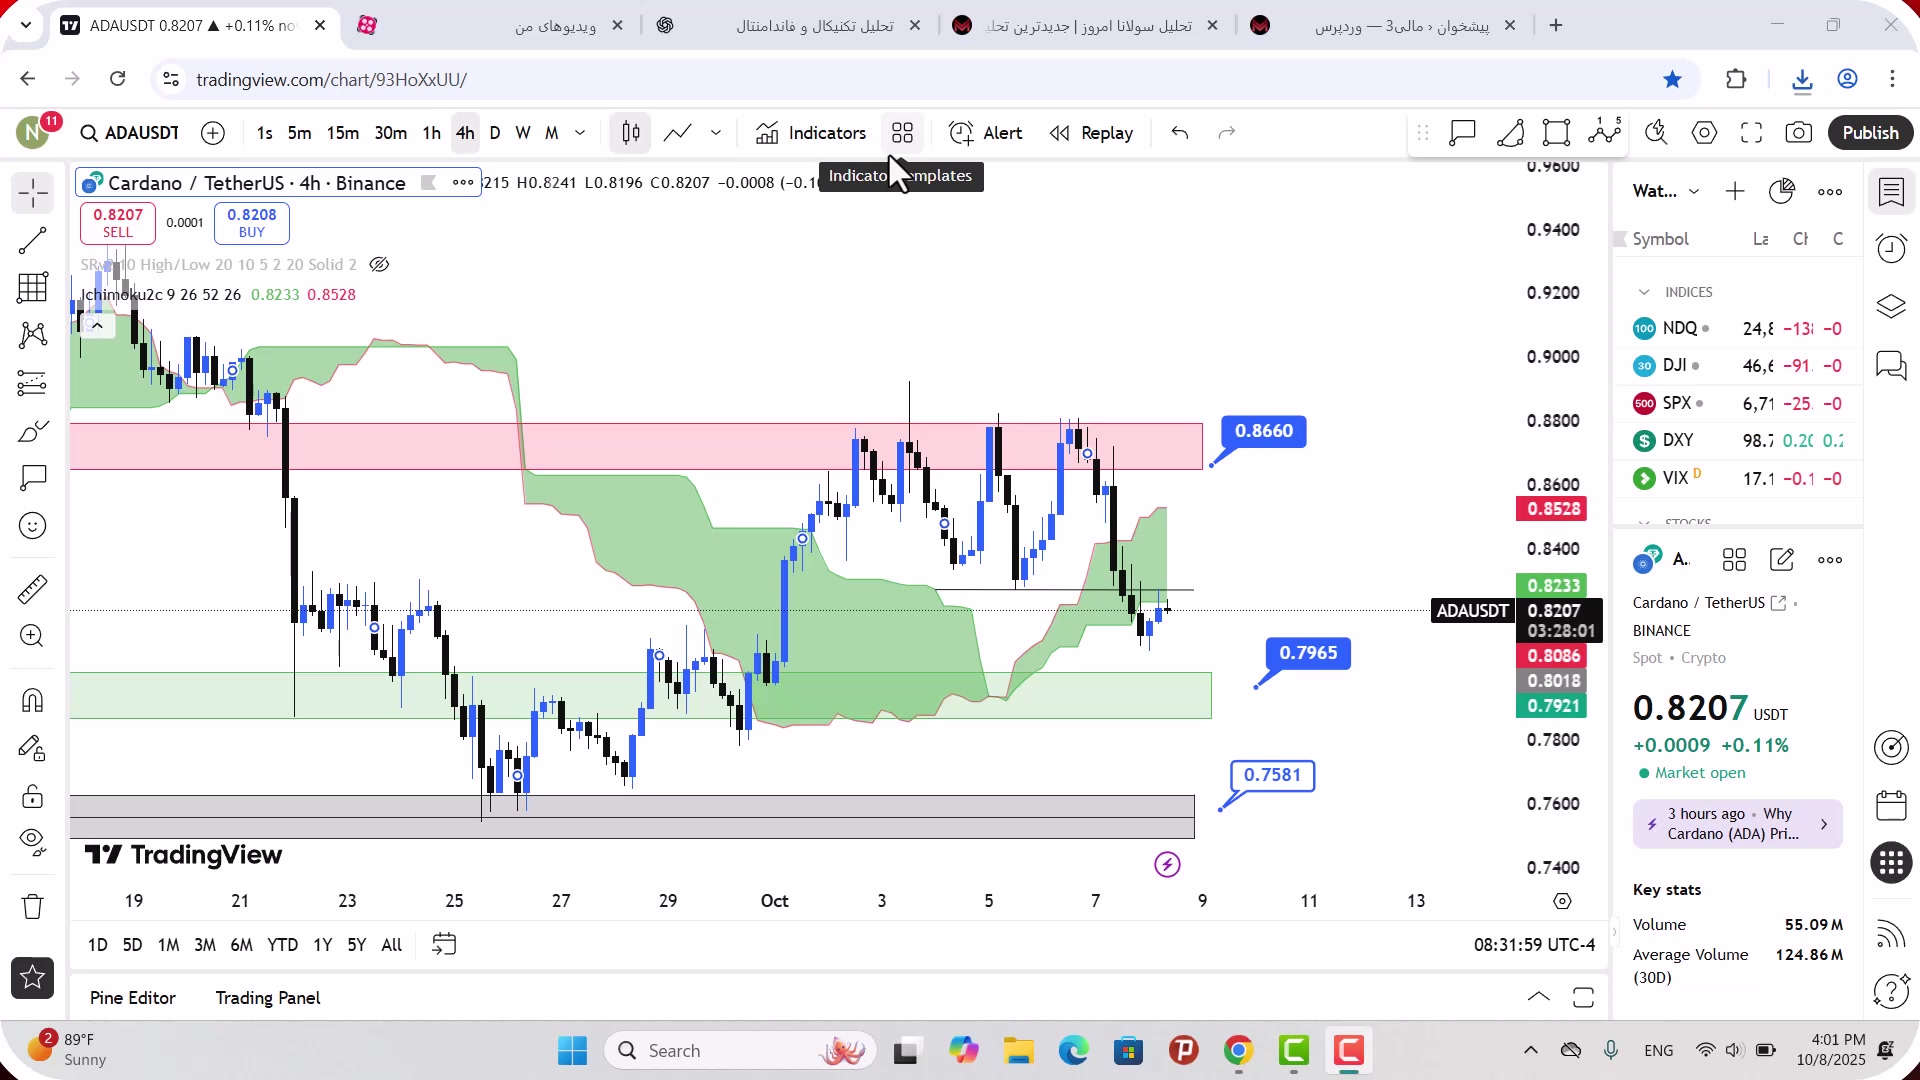This screenshot has height=1080, width=1920.
Task: Add symbol to compare with plus icon
Action: [x=213, y=133]
